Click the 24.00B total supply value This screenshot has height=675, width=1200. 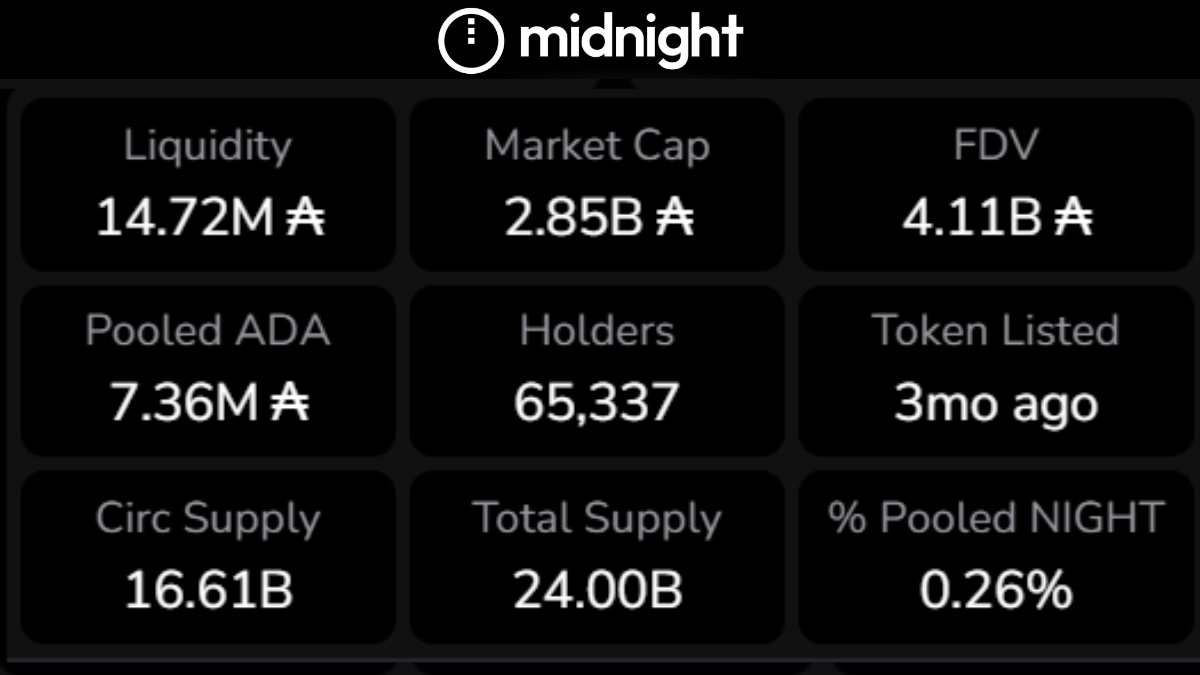tap(598, 591)
